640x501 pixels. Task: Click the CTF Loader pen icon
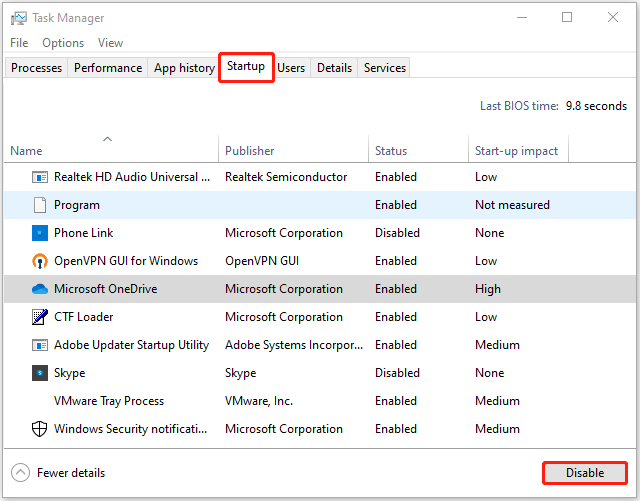(x=40, y=317)
